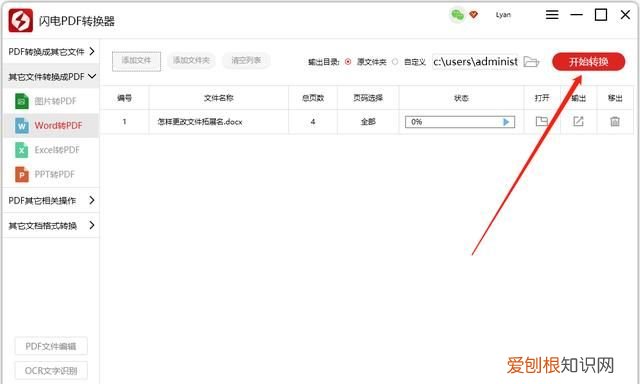Choose 原文件夹 output radio button

pos(348,62)
